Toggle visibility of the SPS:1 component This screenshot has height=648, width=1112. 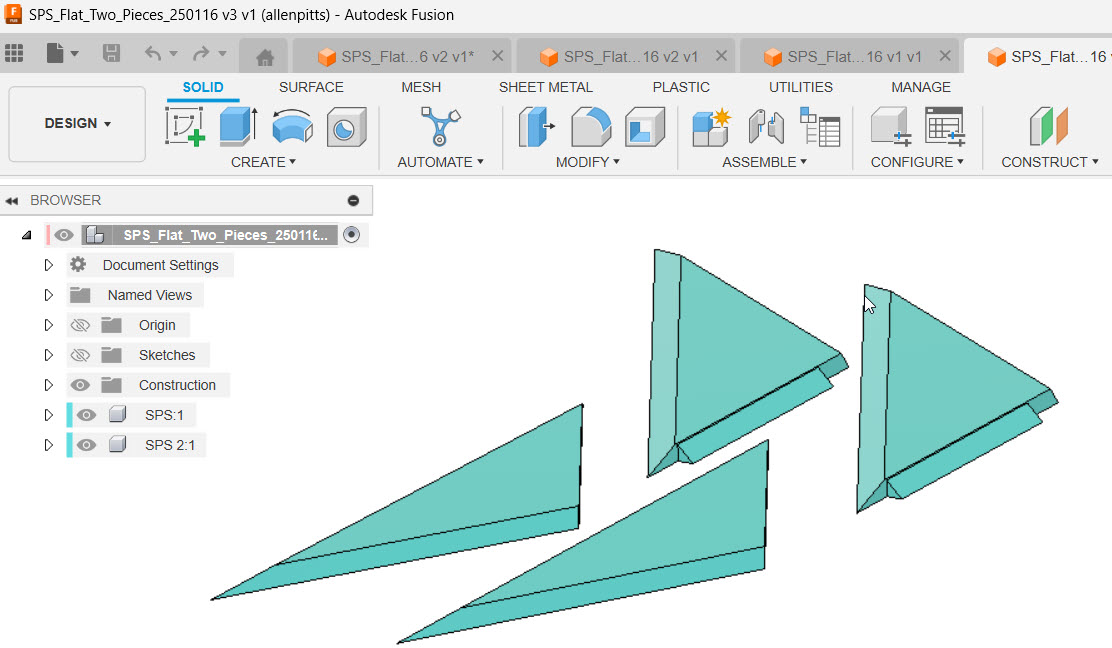[x=86, y=414]
